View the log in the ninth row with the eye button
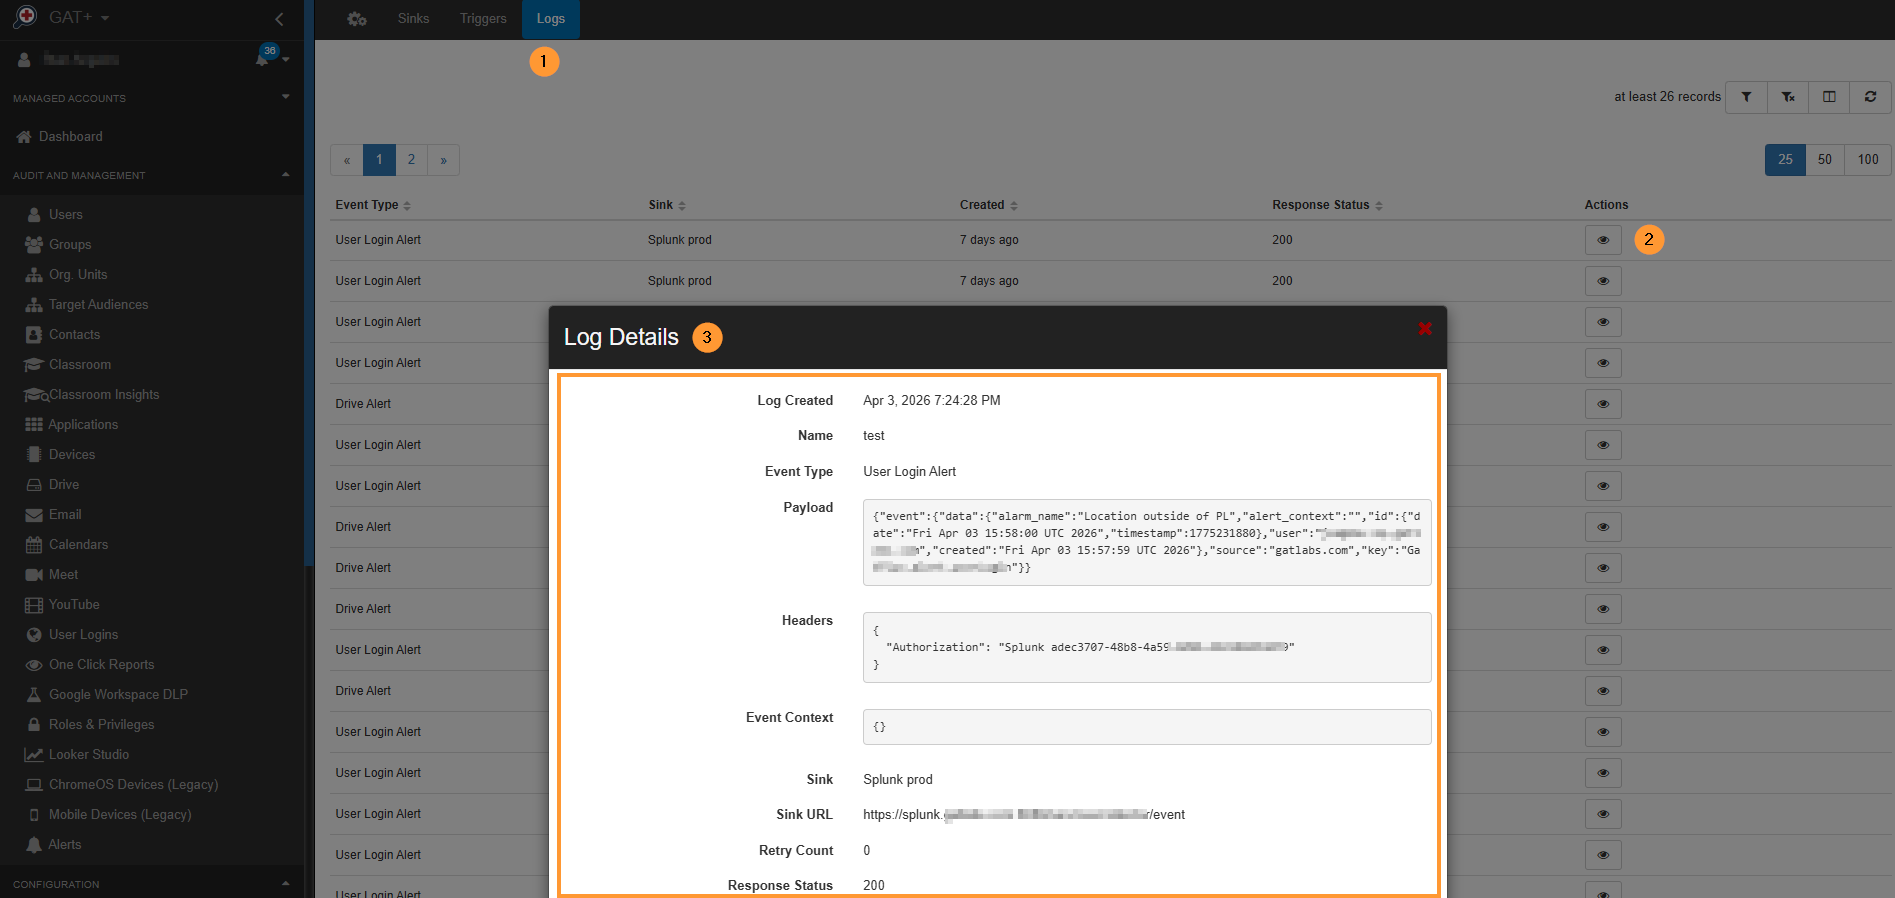1895x898 pixels. tap(1603, 568)
